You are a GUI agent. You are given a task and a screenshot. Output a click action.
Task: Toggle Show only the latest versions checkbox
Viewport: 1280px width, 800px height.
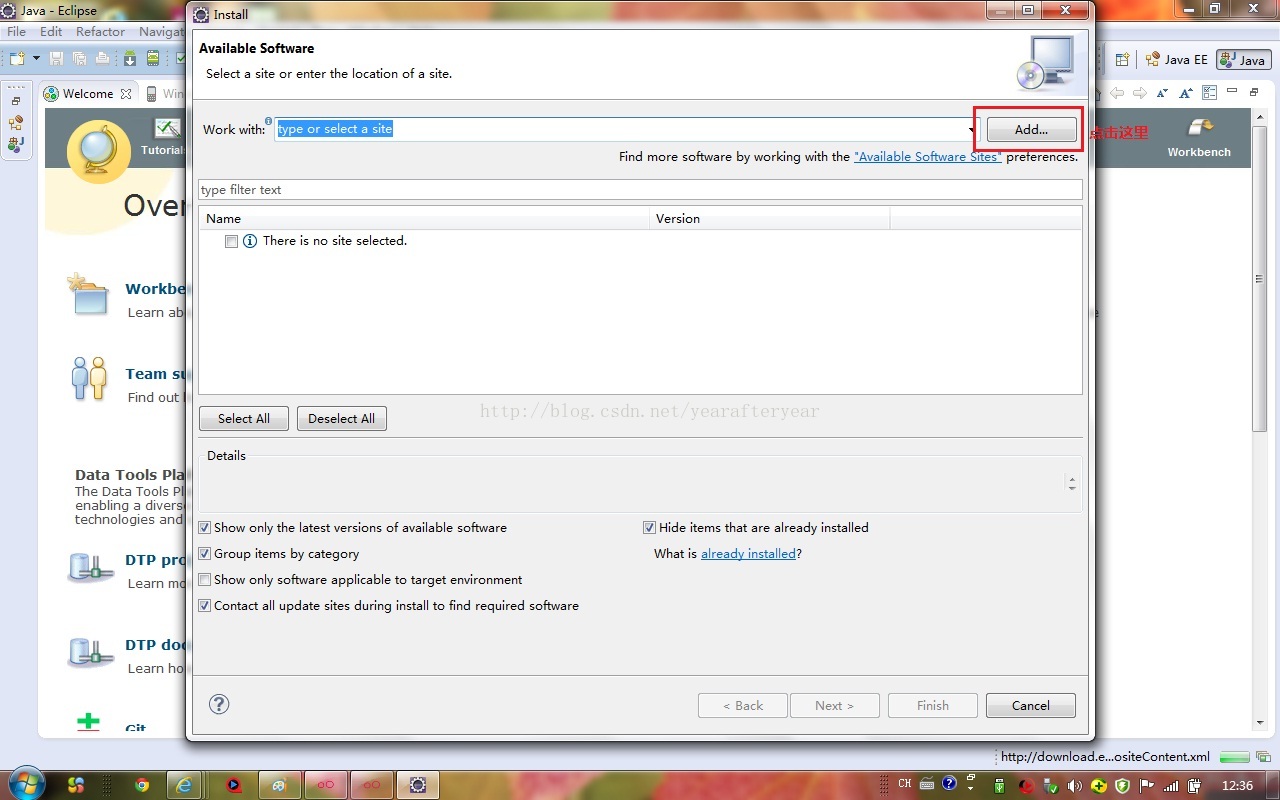[205, 528]
